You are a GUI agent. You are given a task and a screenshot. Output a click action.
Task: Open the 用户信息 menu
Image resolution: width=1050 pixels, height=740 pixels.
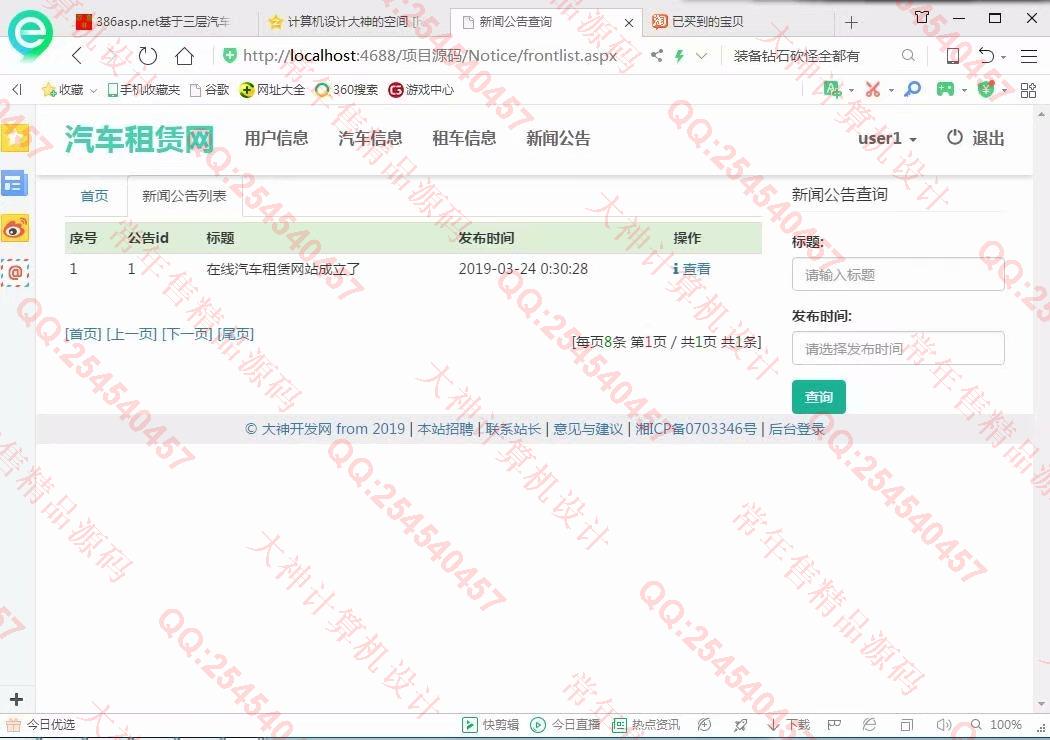tap(276, 139)
